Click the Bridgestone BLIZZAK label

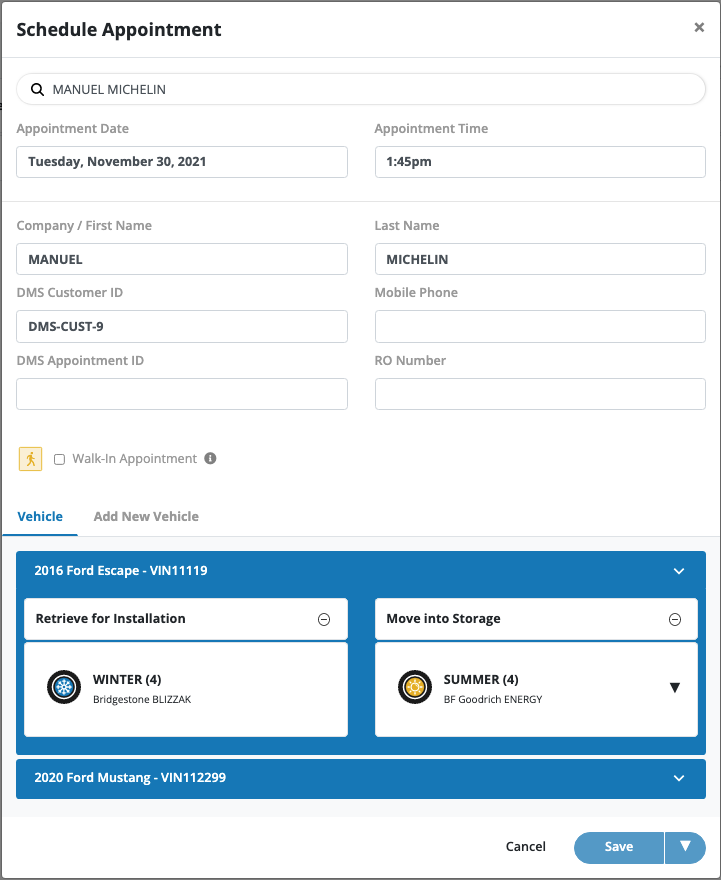(x=142, y=699)
